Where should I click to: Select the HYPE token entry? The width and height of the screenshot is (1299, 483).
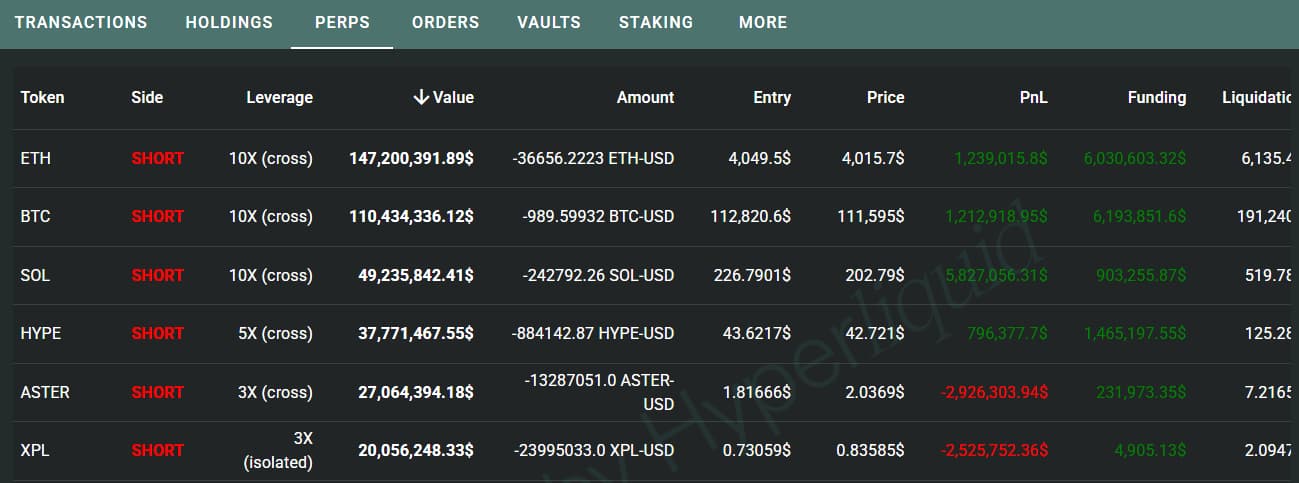tap(41, 333)
